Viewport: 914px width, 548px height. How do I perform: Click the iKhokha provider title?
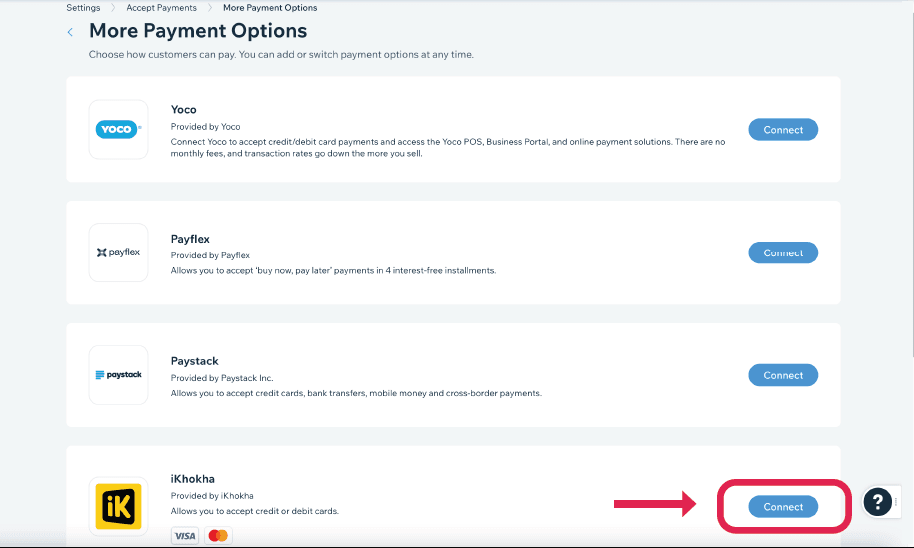[x=193, y=479]
